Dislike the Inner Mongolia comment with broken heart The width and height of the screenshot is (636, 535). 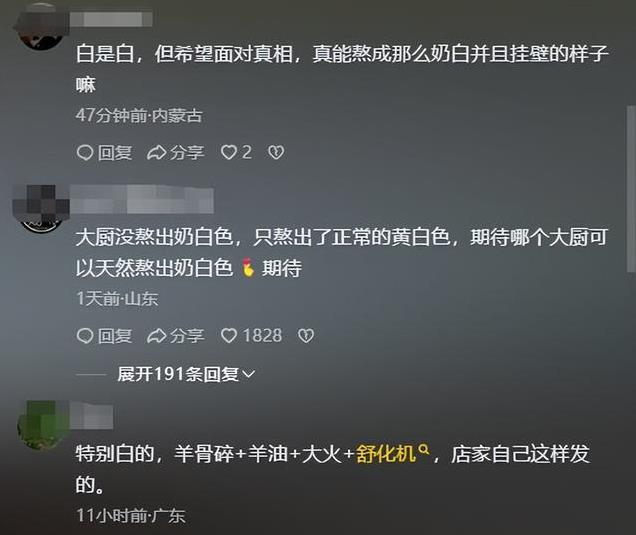pyautogui.click(x=276, y=153)
